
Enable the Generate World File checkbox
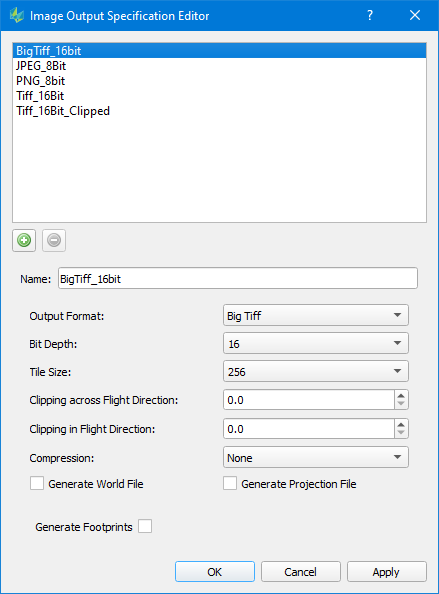point(37,483)
